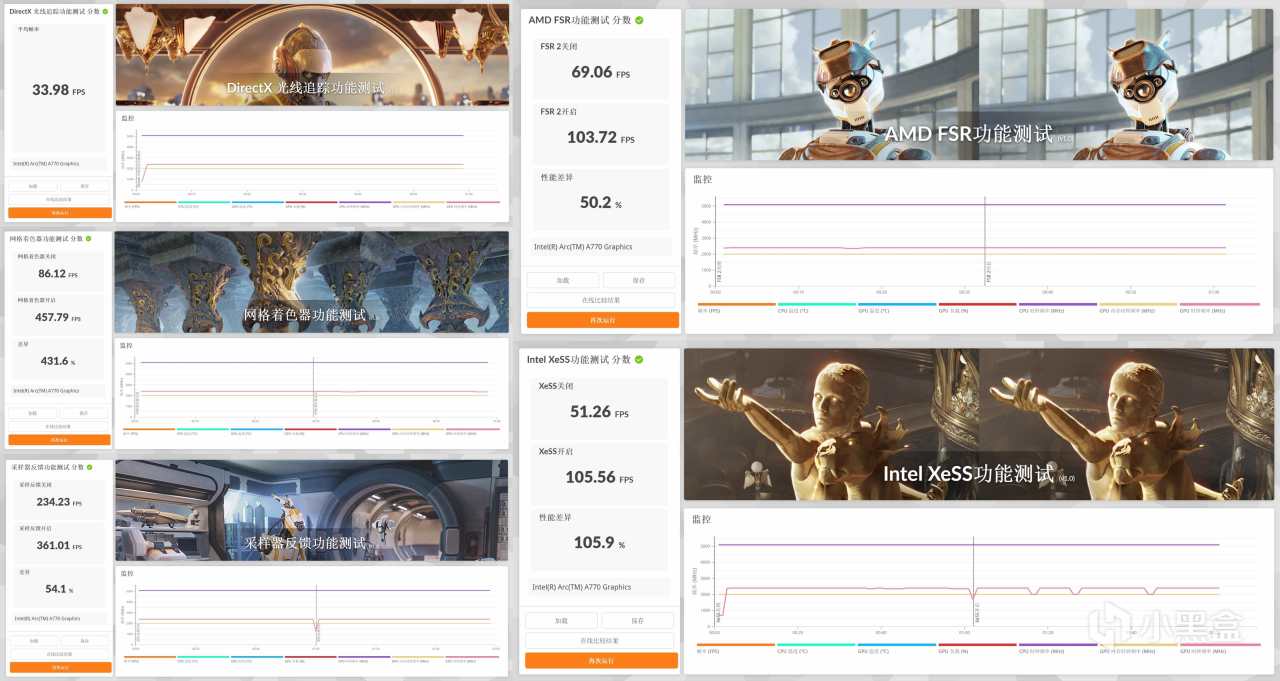
Task: Click green validity check in sampler feedback (采样器反馈) panel
Action: (x=87, y=466)
